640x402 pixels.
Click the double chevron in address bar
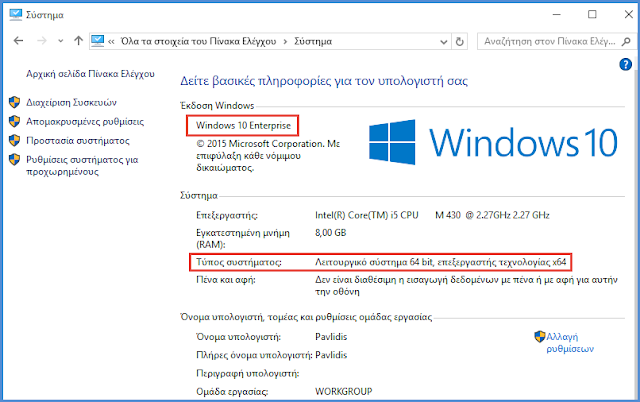click(x=111, y=42)
